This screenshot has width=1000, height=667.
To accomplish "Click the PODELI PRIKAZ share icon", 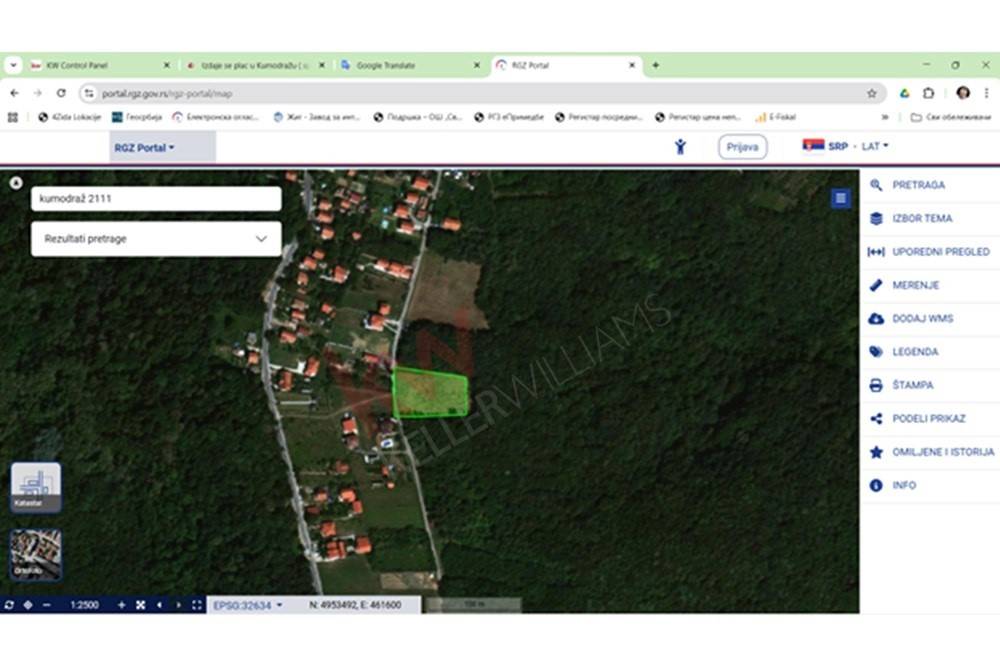I will [876, 418].
